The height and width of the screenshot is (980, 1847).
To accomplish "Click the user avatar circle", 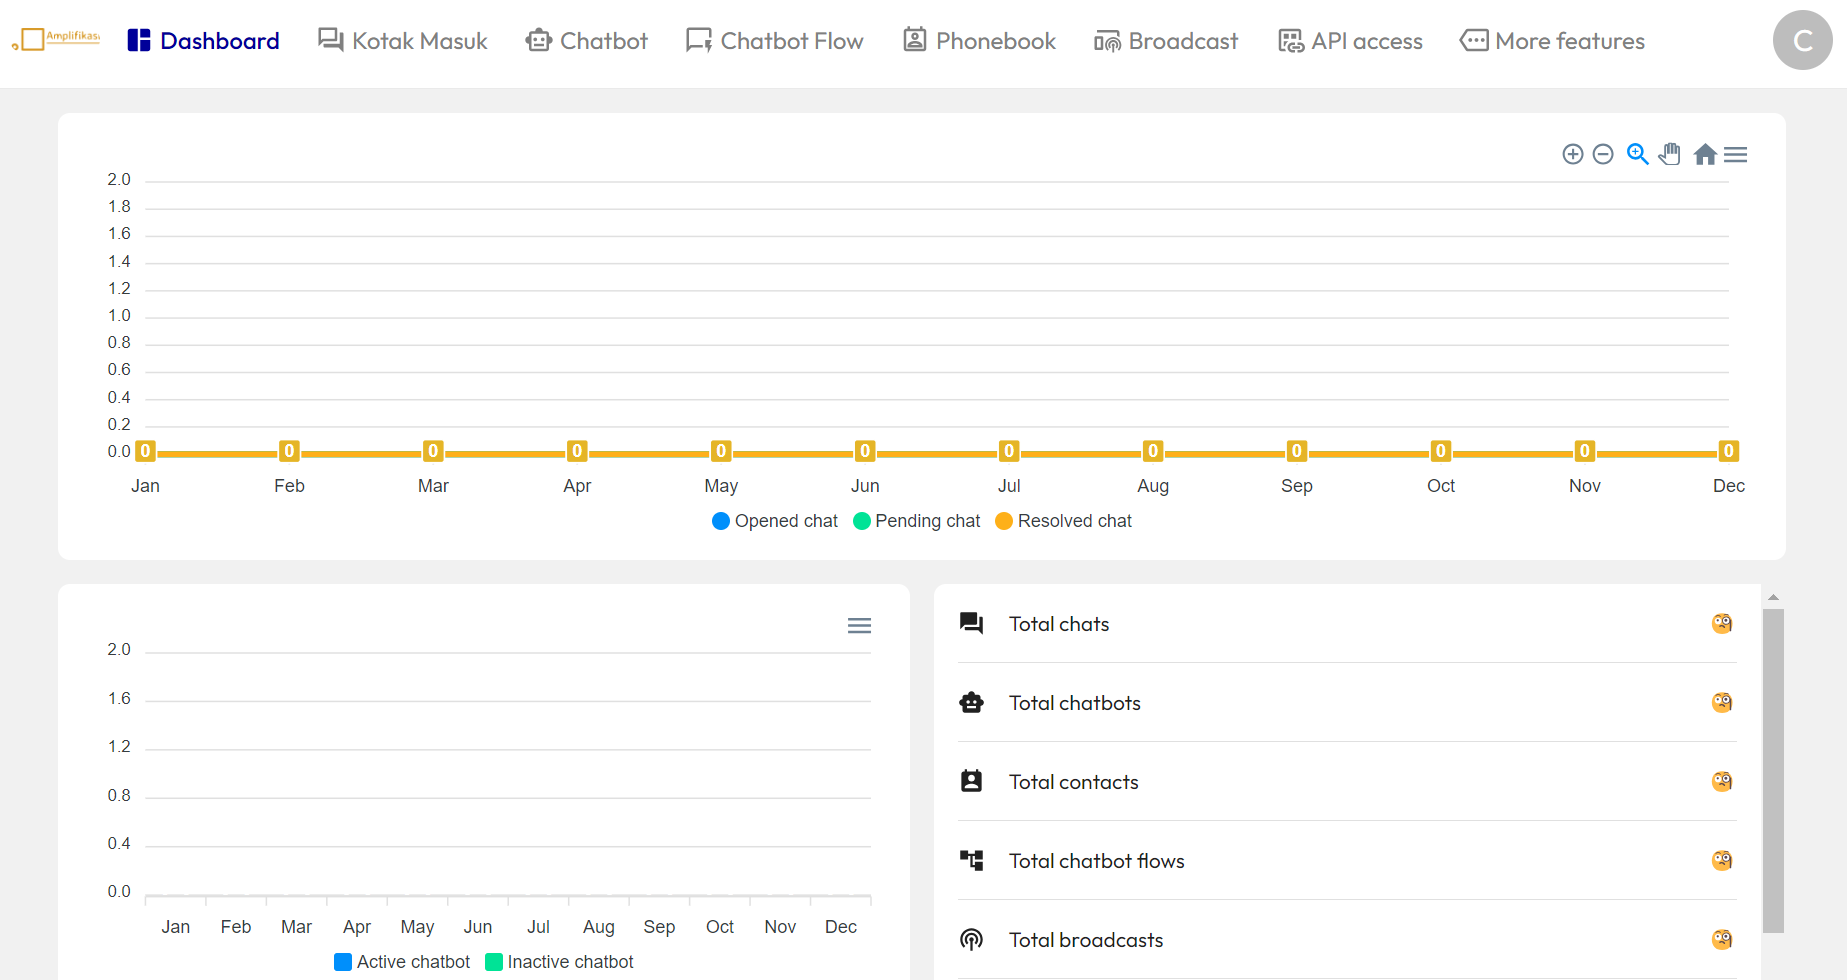I will [x=1802, y=40].
